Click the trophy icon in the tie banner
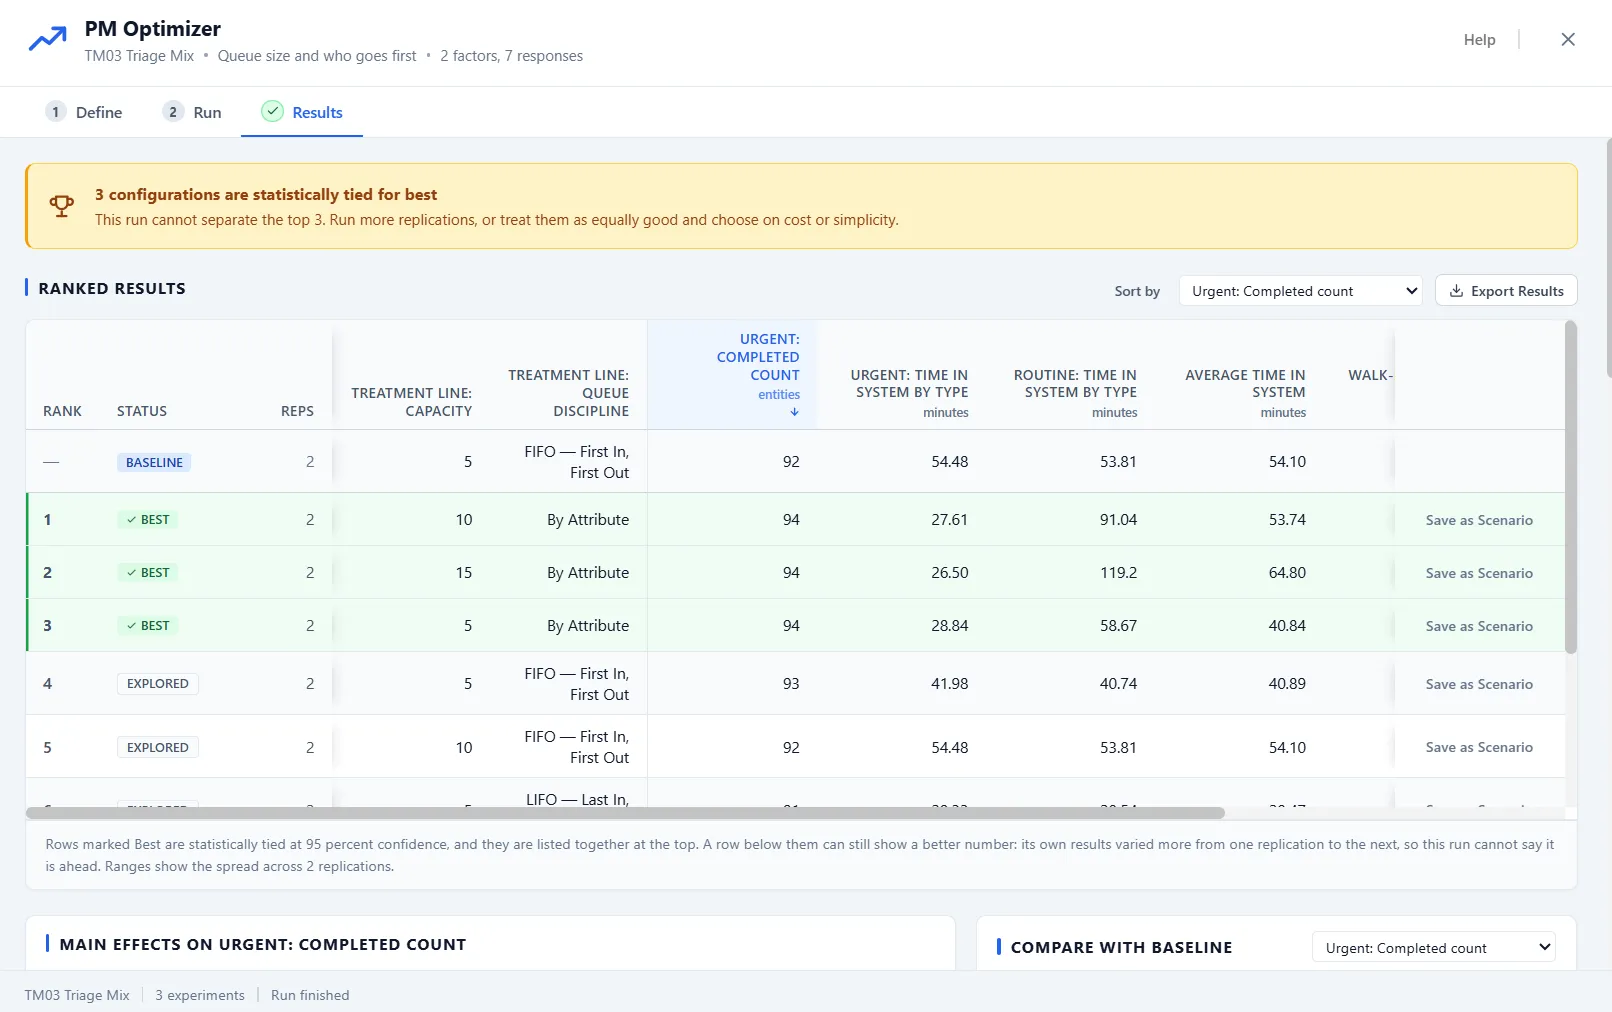 click(62, 206)
